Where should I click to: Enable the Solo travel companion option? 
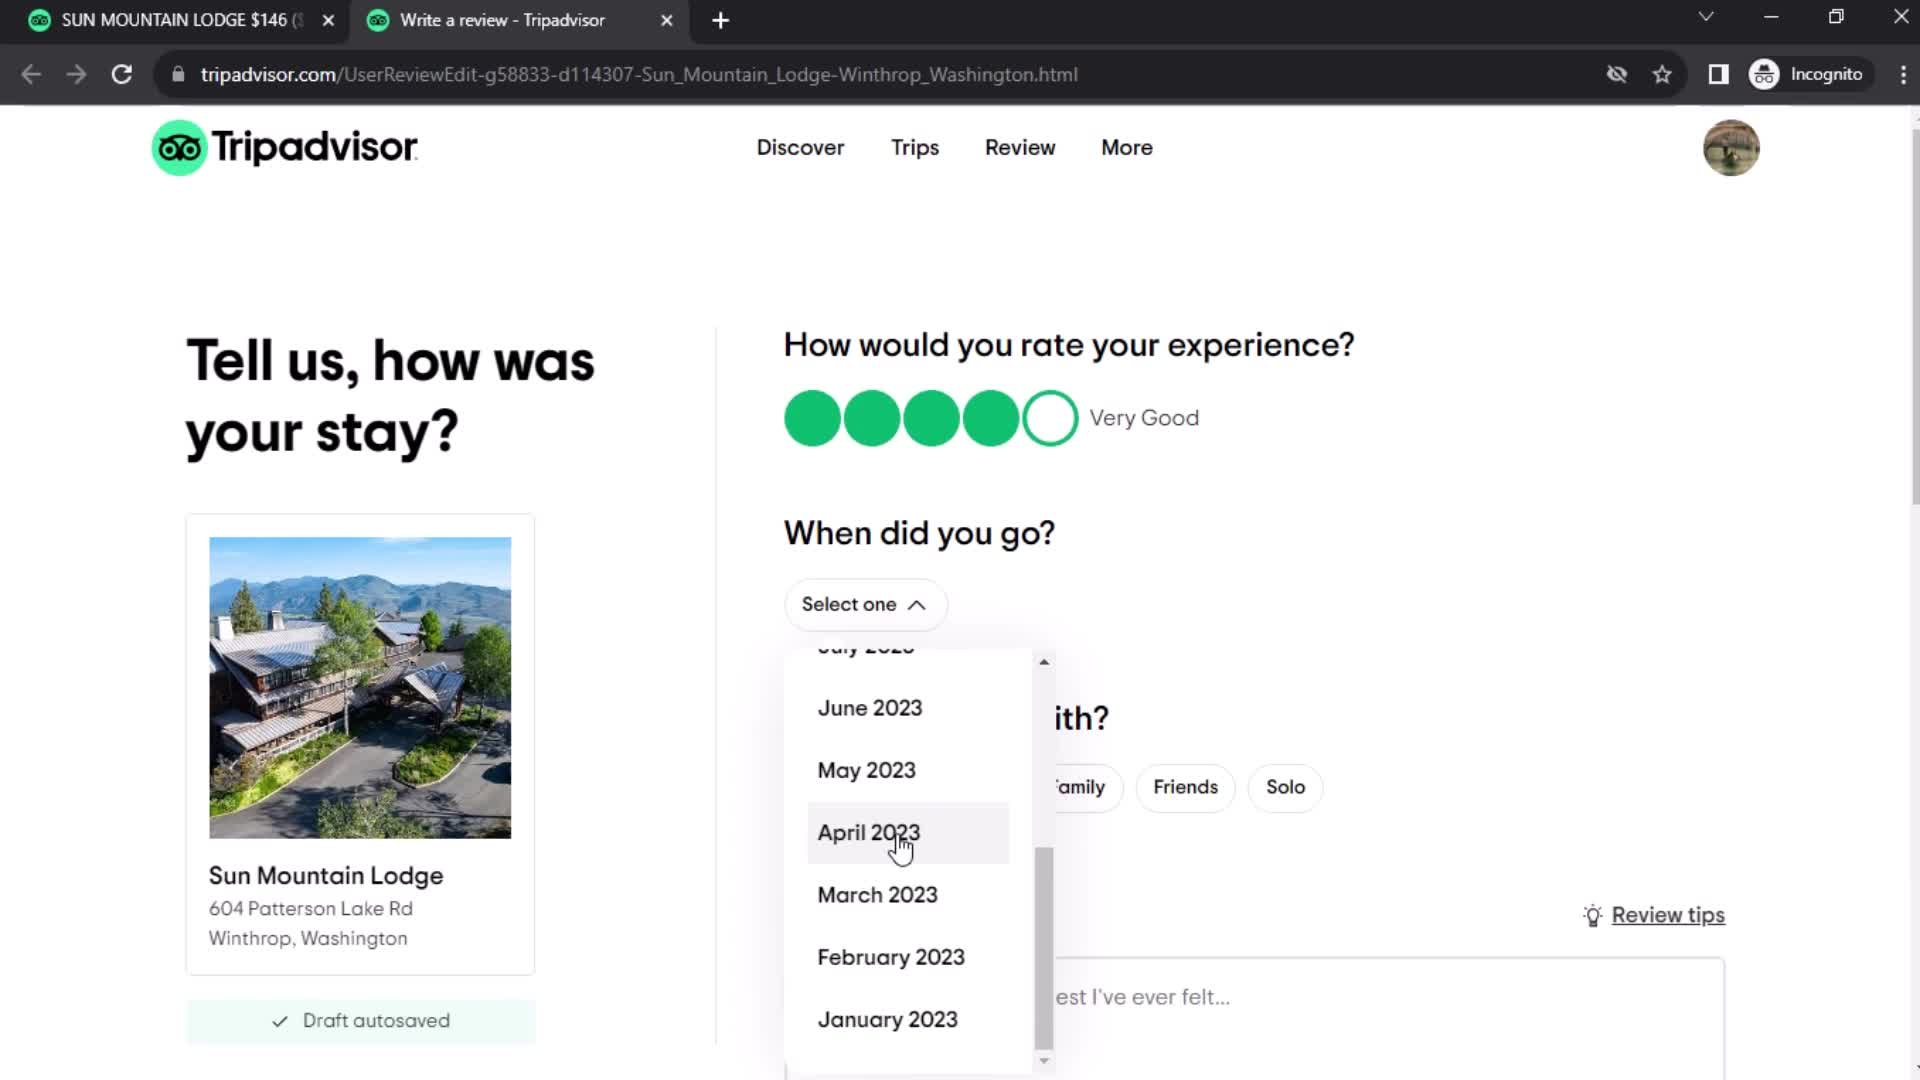[x=1284, y=786]
